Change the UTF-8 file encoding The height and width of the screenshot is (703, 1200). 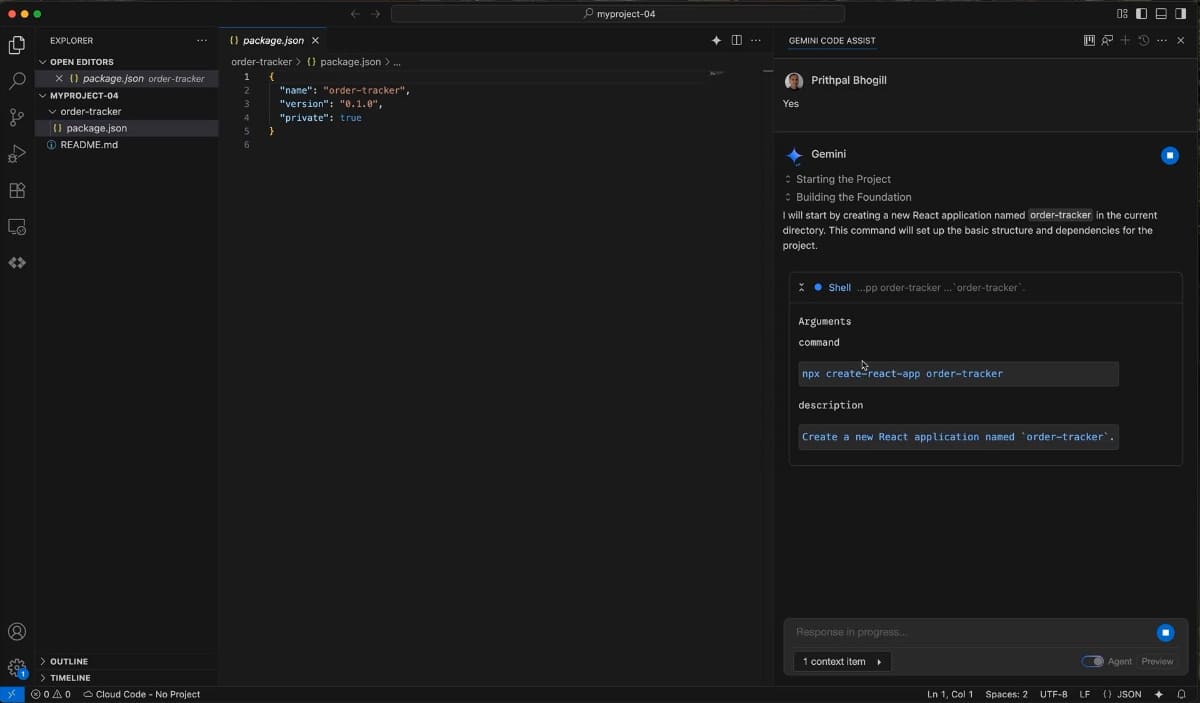pyautogui.click(x=1053, y=694)
